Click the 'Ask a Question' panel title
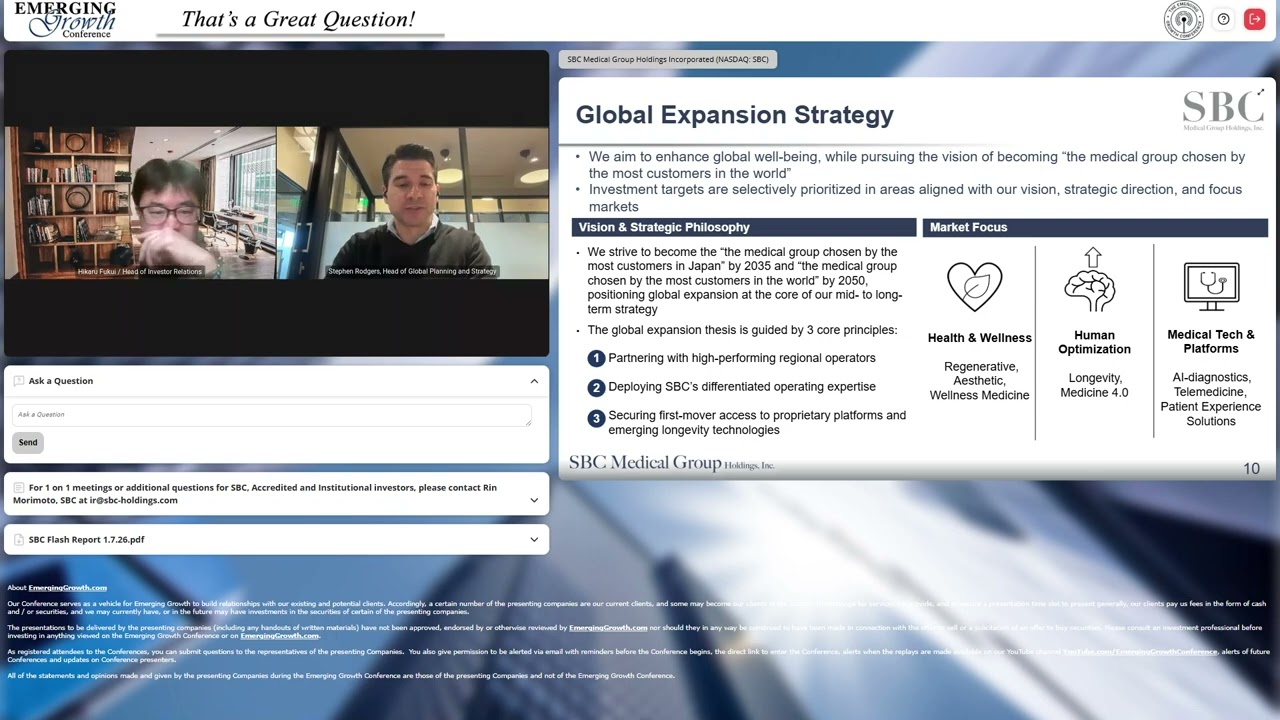 (61, 381)
